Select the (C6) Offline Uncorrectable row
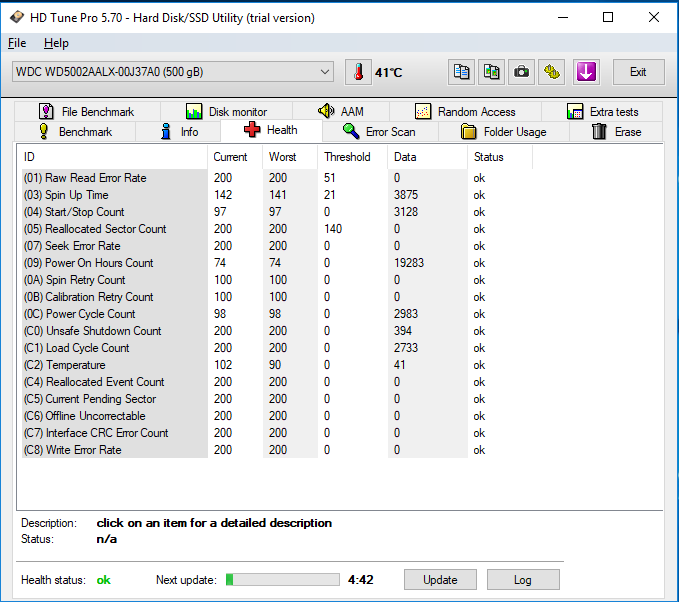The width and height of the screenshot is (679, 602). coord(277,416)
